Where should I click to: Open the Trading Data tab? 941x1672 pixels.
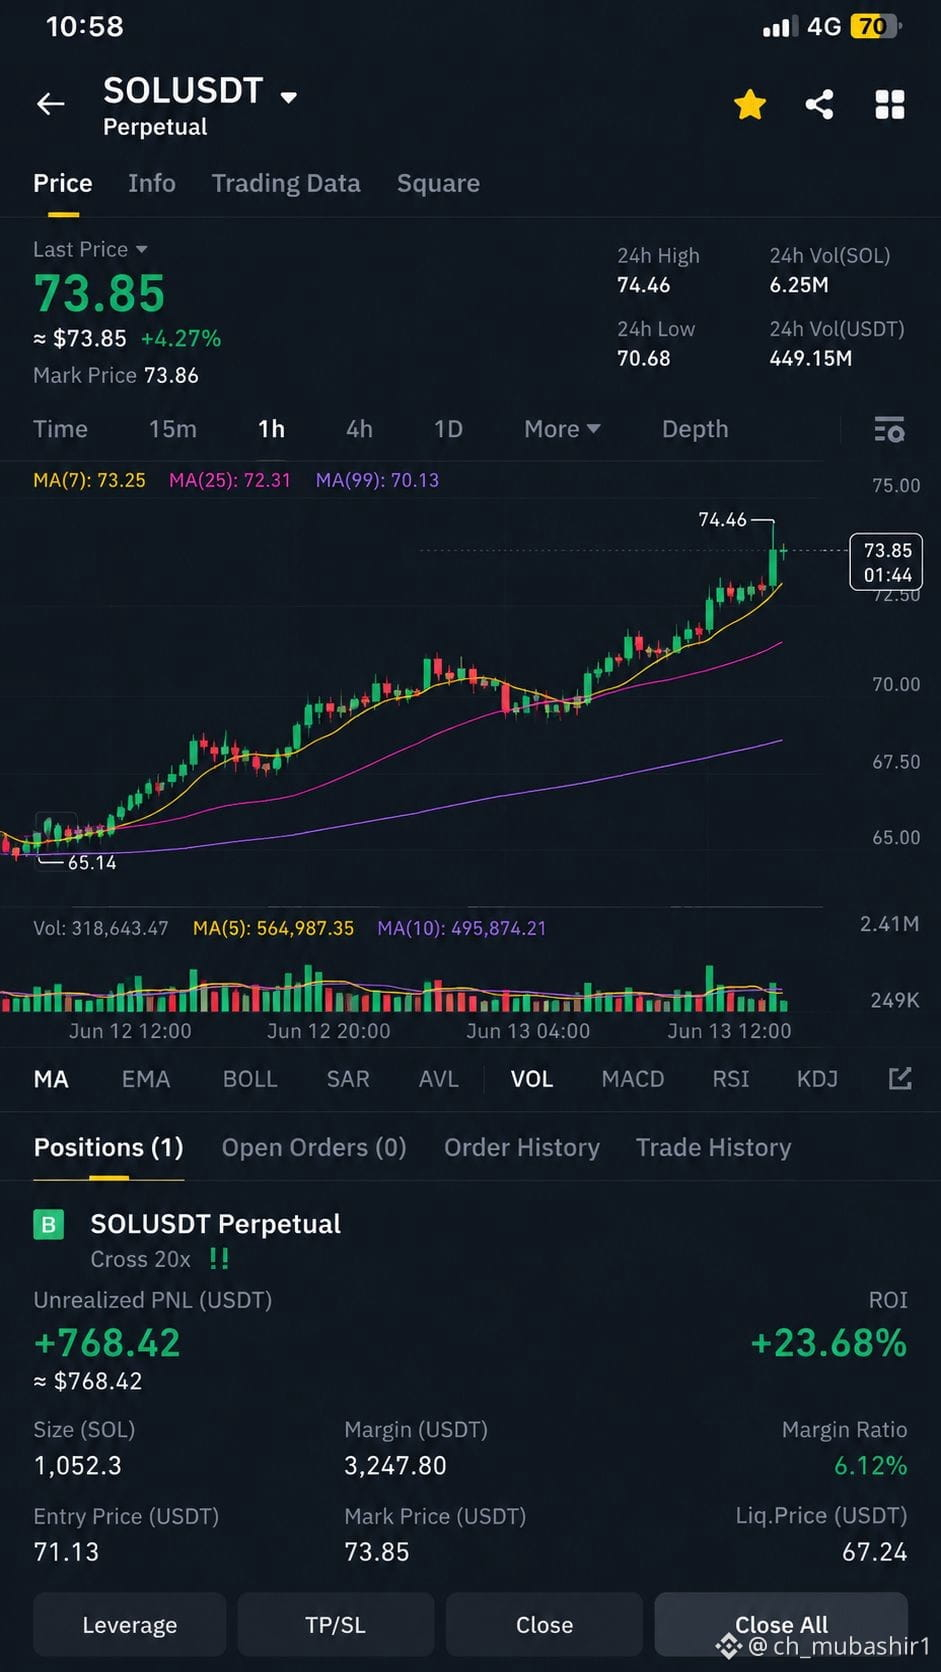click(x=286, y=183)
